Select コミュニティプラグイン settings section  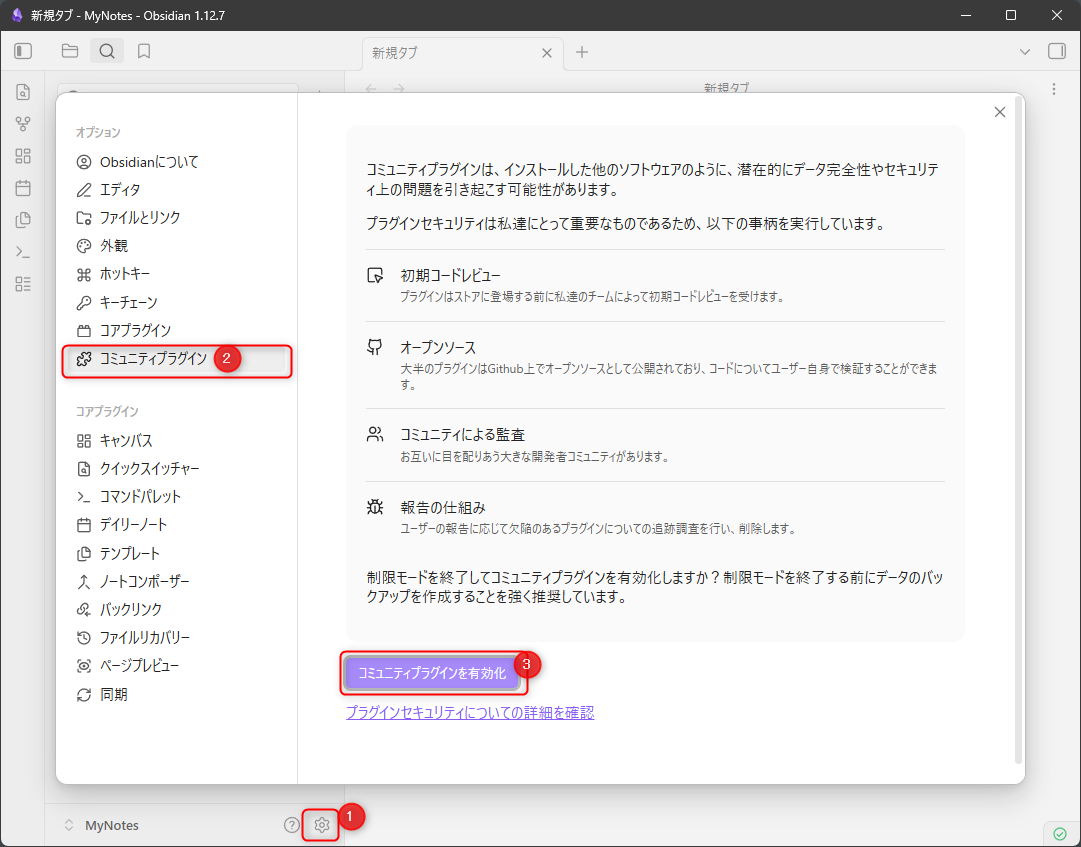click(178, 359)
